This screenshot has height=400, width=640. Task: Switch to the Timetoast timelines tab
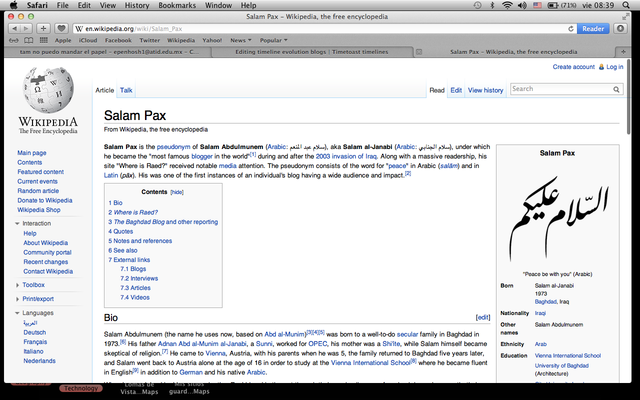click(x=312, y=52)
